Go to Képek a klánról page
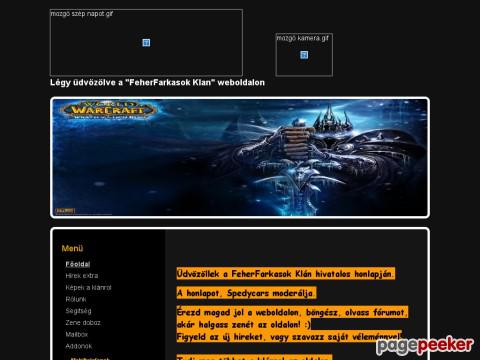 pyautogui.click(x=88, y=287)
